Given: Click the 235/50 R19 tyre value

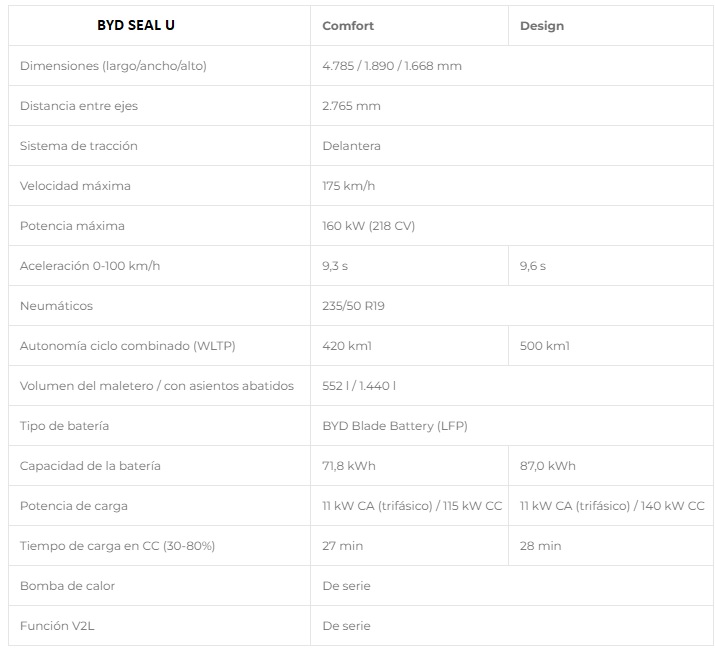Looking at the screenshot, I should coord(353,306).
